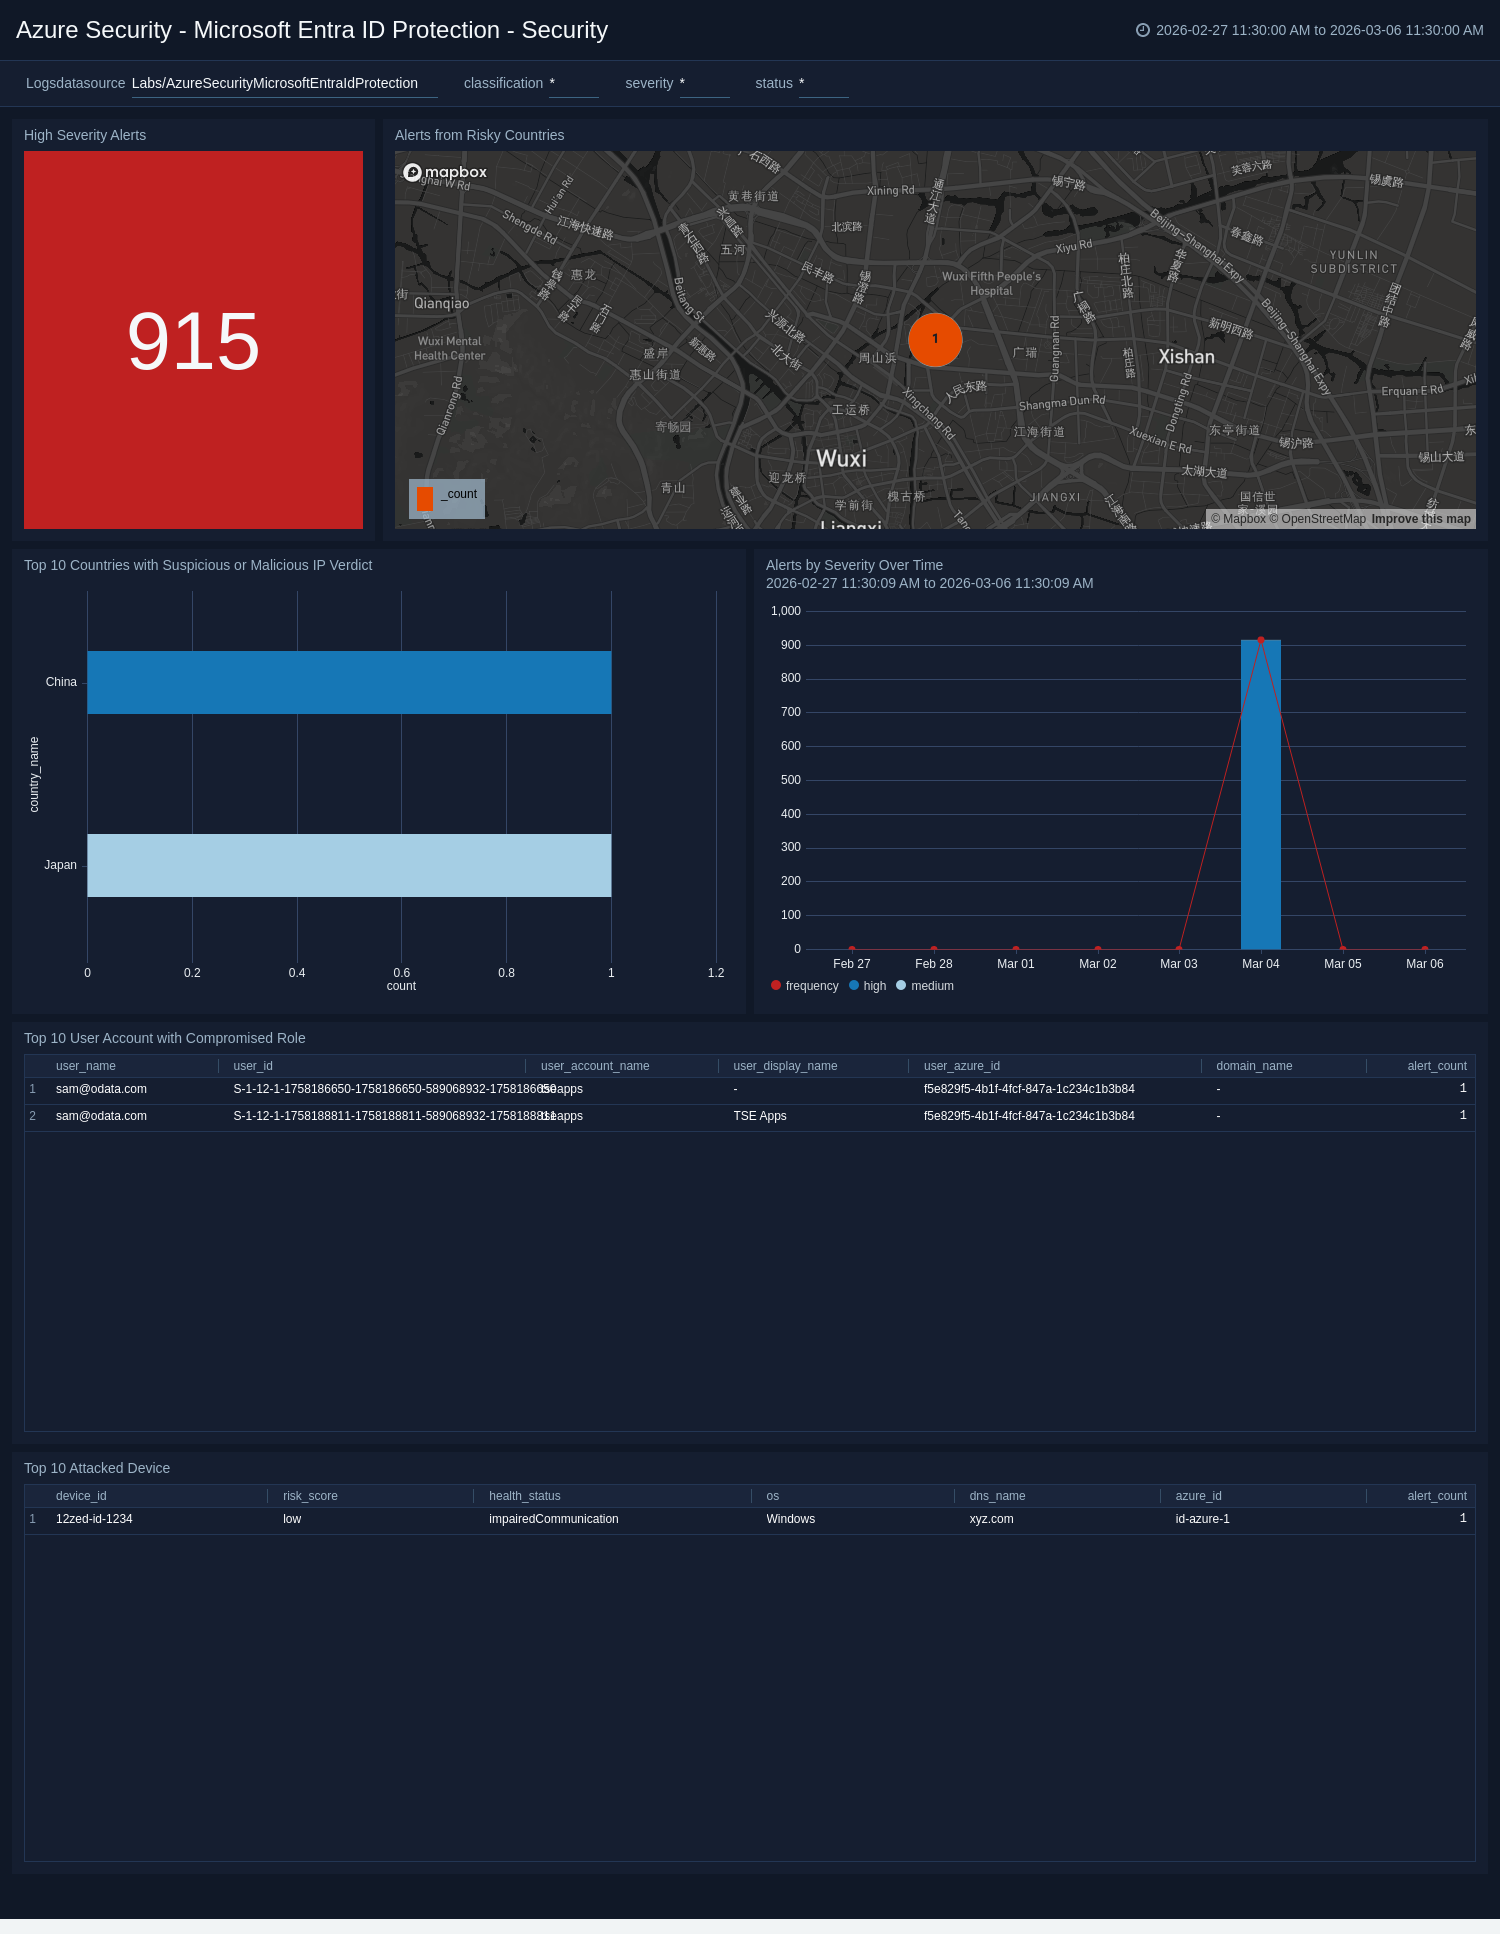Select the 12zed-id-1234 device row
The height and width of the screenshot is (1934, 1500).
tap(94, 1519)
